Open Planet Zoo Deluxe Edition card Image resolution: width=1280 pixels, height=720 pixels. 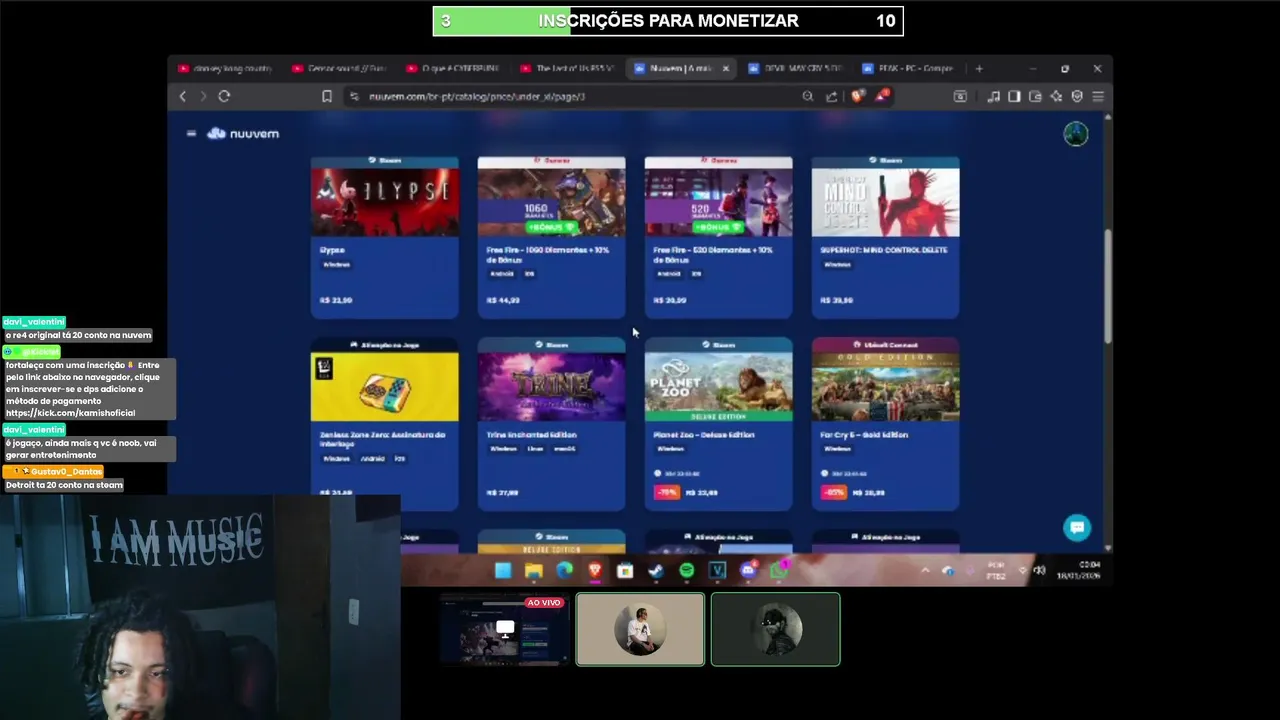pyautogui.click(x=718, y=422)
